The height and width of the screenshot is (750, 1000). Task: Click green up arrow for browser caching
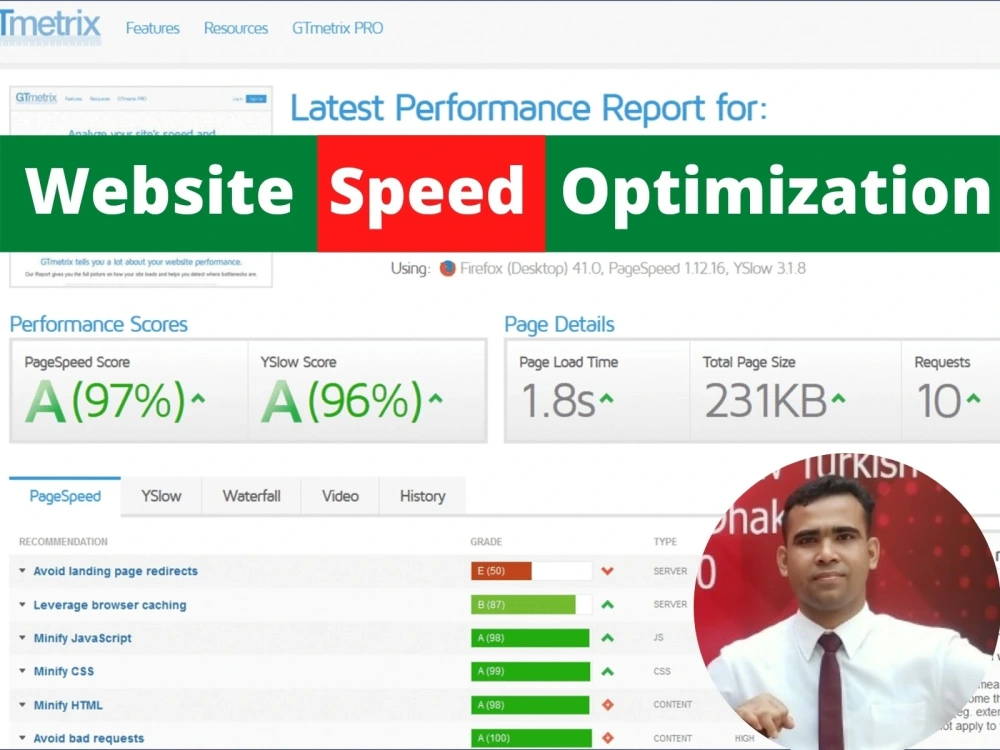tap(607, 605)
